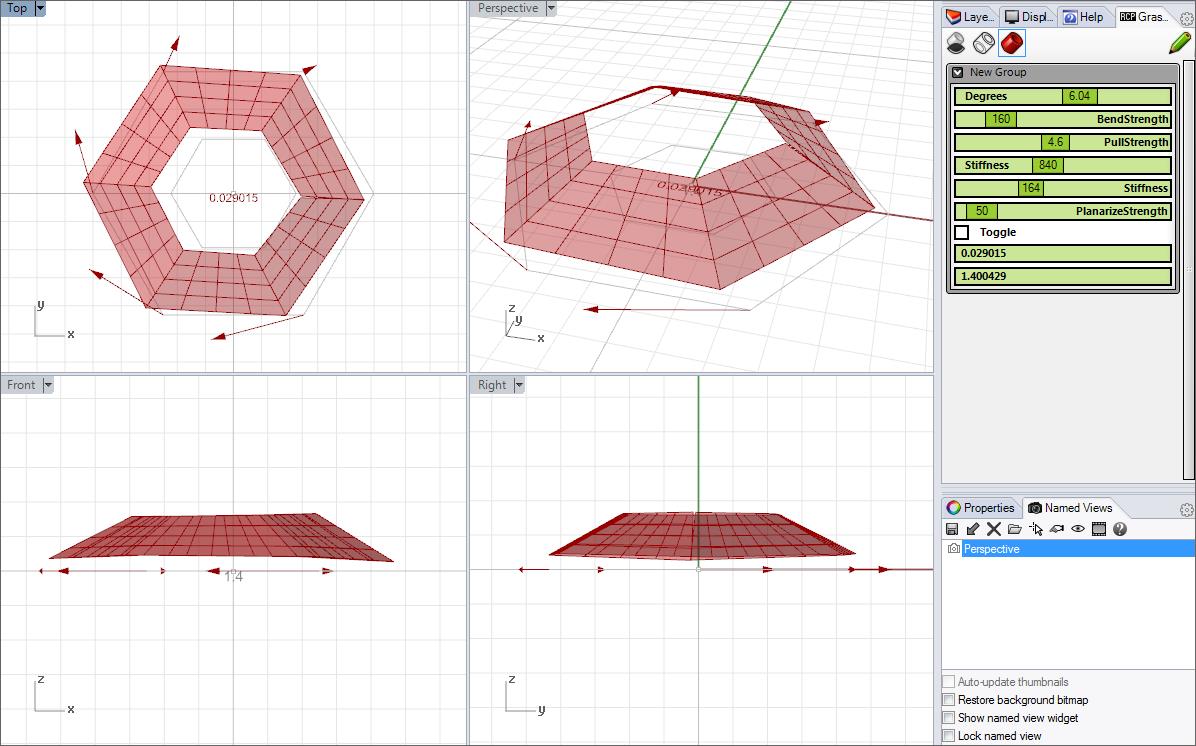The width and height of the screenshot is (1196, 746).
Task: Open the Help panel tab
Action: [x=1082, y=17]
